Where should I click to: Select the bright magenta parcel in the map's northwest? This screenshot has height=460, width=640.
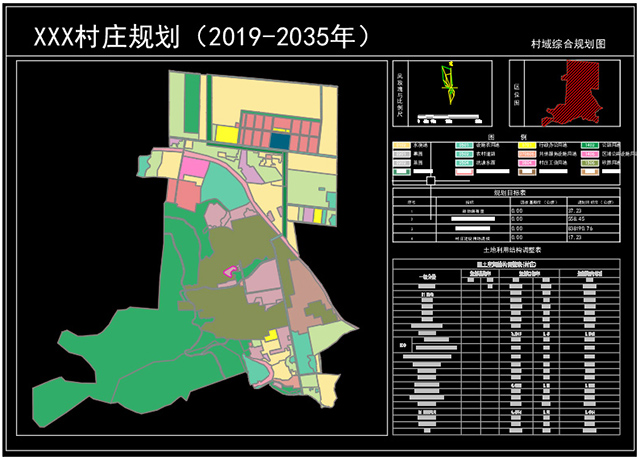click(195, 167)
